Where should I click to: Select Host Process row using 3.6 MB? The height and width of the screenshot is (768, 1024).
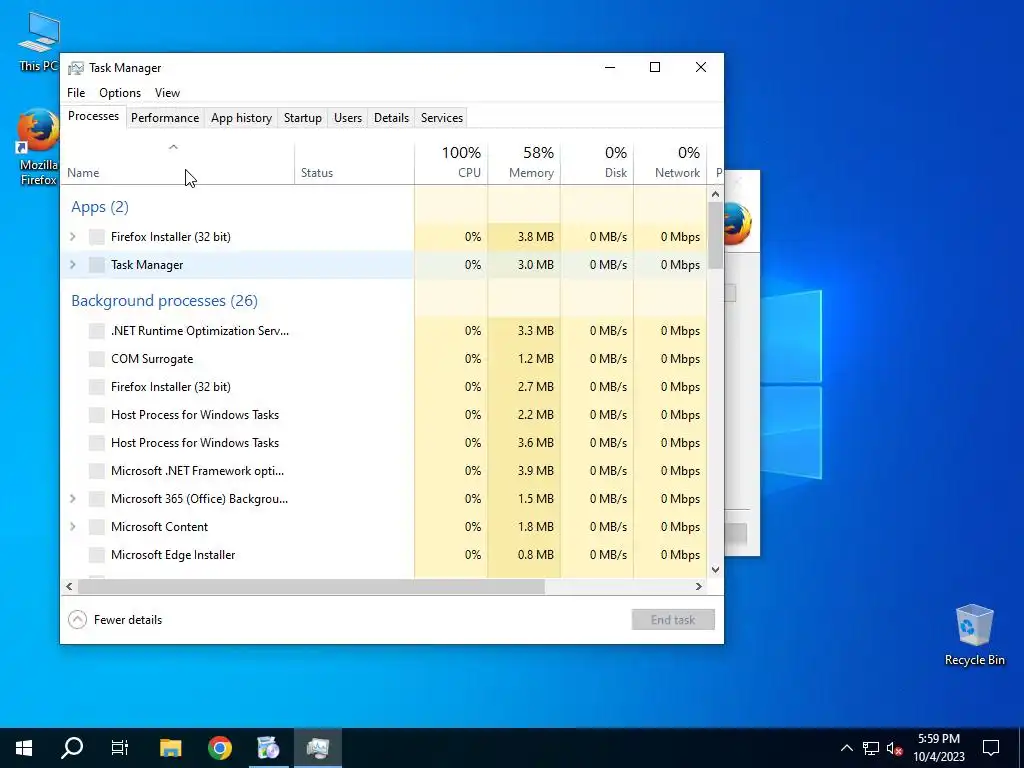tap(383, 443)
